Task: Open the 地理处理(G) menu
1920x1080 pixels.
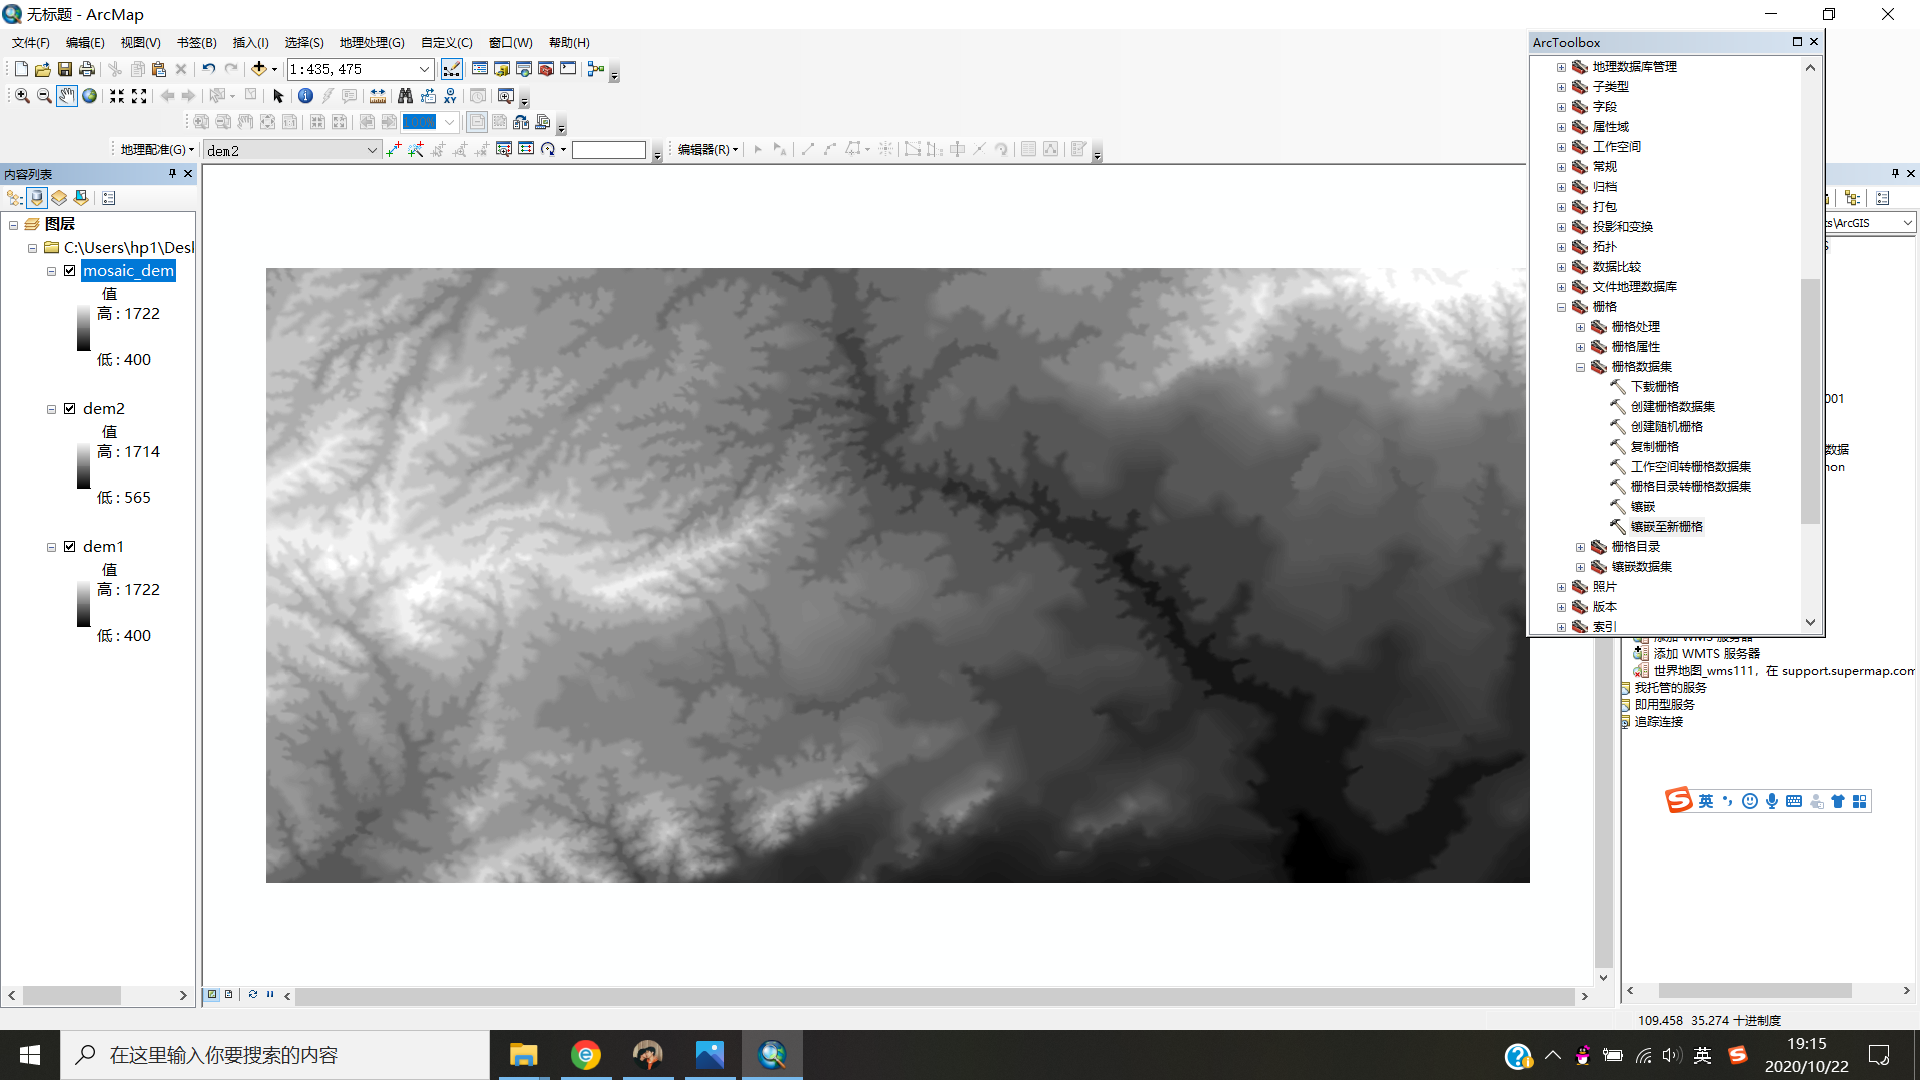Action: [372, 43]
